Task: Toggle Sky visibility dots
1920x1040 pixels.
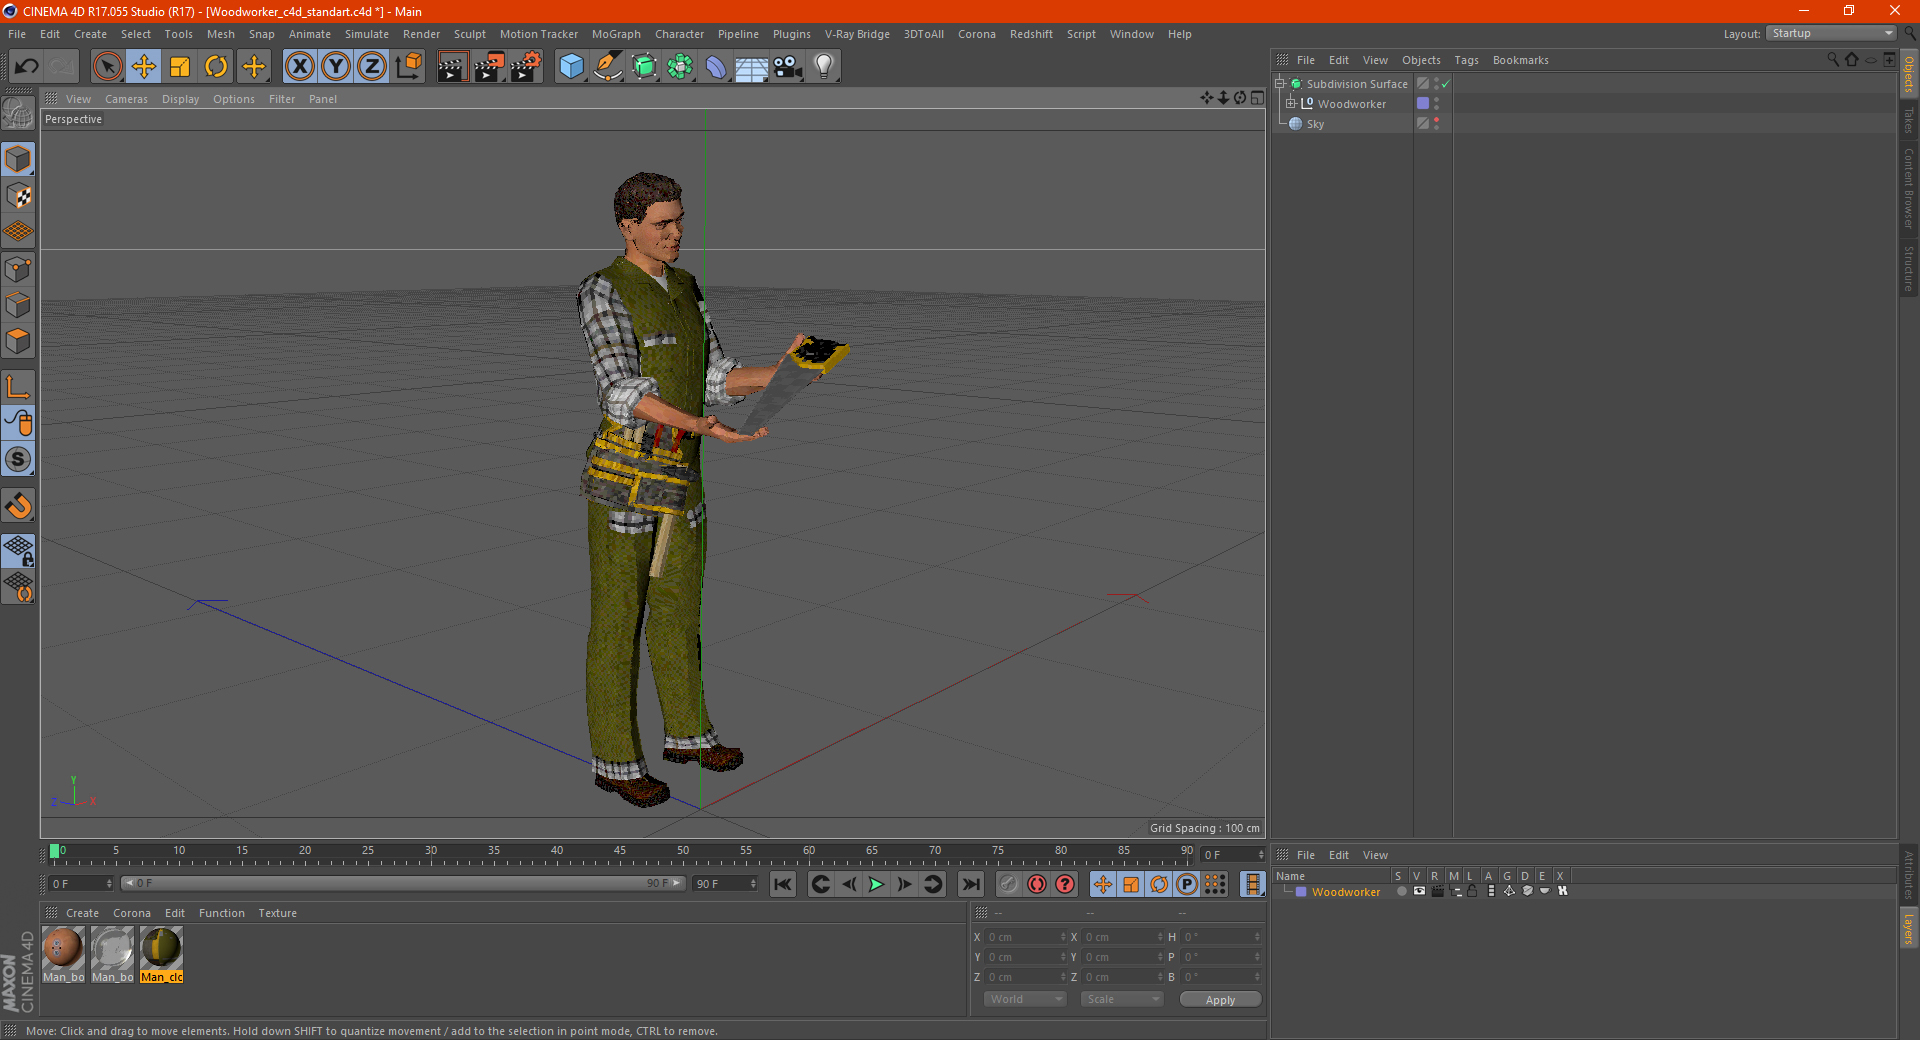Action: click(1437, 124)
